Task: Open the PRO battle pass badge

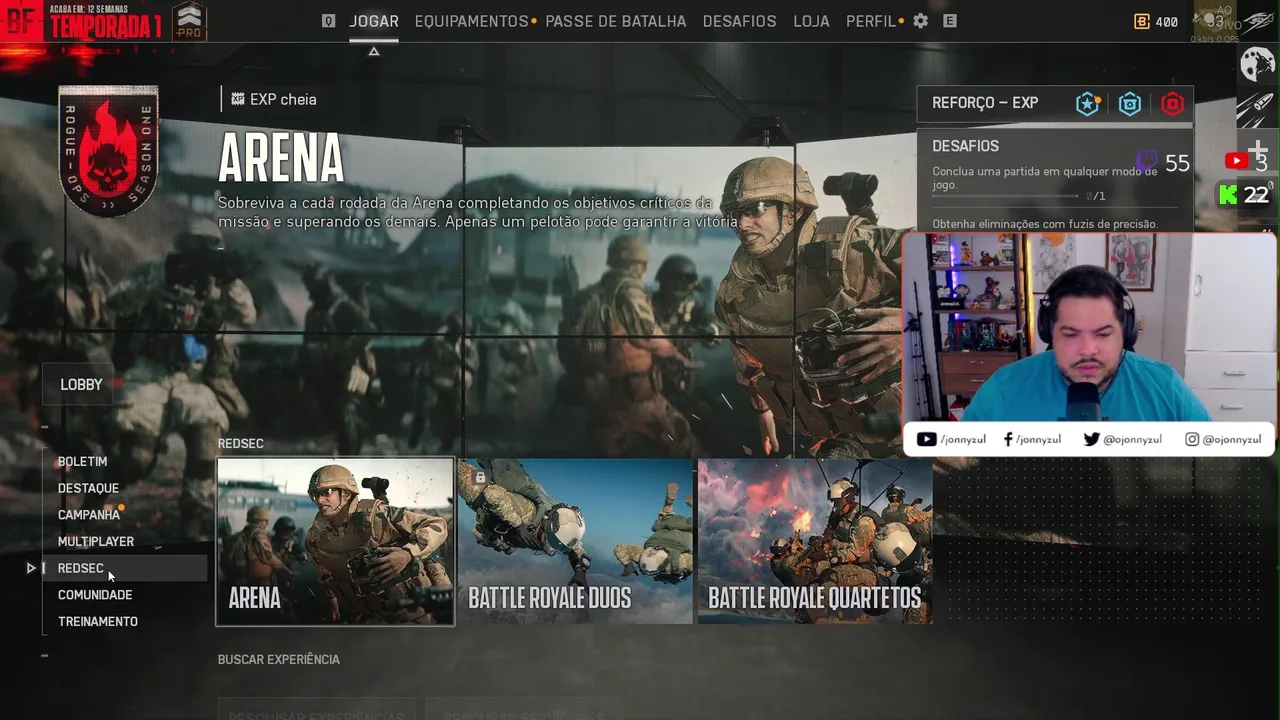Action: click(189, 21)
